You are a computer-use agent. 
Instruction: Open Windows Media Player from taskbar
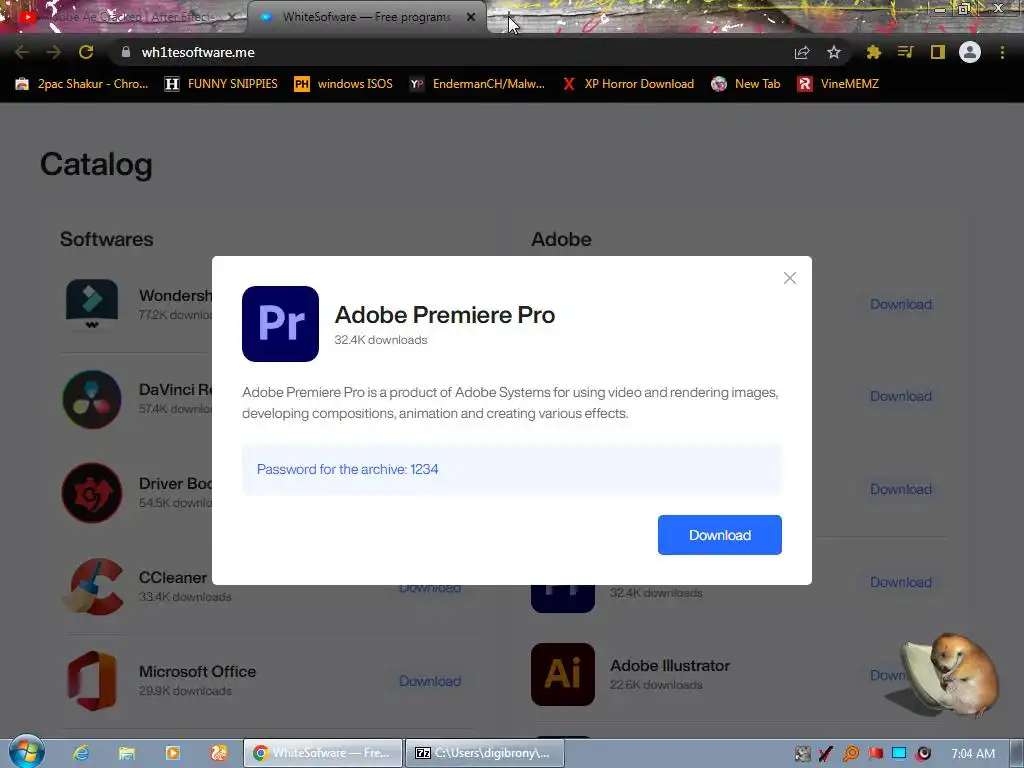pyautogui.click(x=172, y=753)
